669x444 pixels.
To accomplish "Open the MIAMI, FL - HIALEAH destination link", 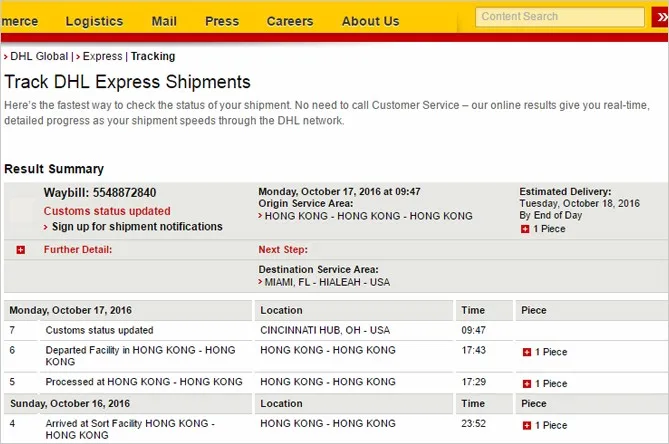I will click(x=327, y=282).
